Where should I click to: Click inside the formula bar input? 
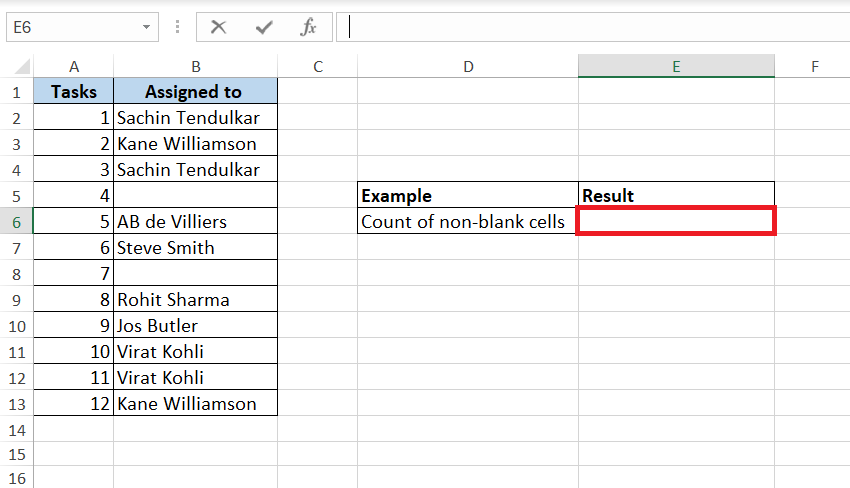point(593,27)
